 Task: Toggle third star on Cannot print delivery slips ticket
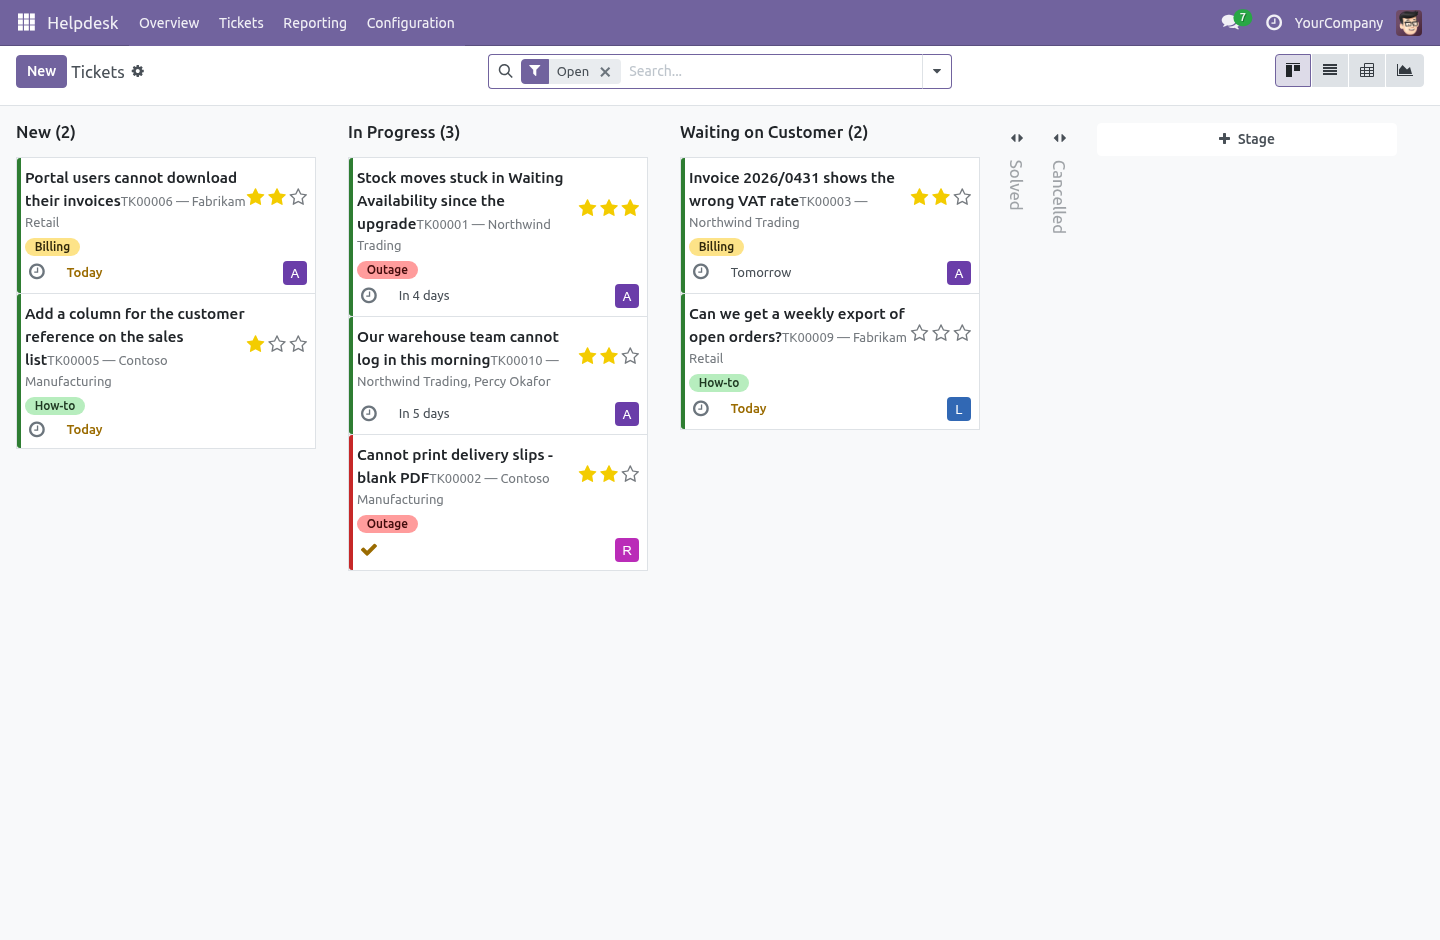(630, 474)
